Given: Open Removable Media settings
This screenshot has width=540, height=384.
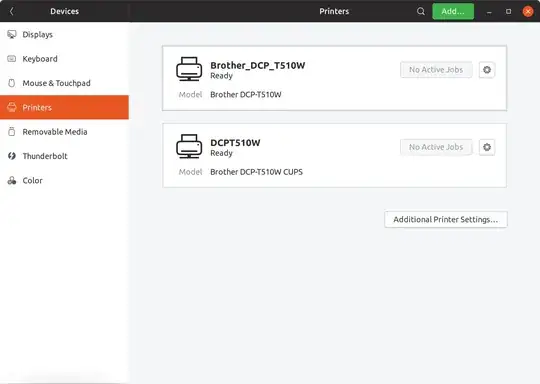Looking at the screenshot, I should tap(64, 132).
